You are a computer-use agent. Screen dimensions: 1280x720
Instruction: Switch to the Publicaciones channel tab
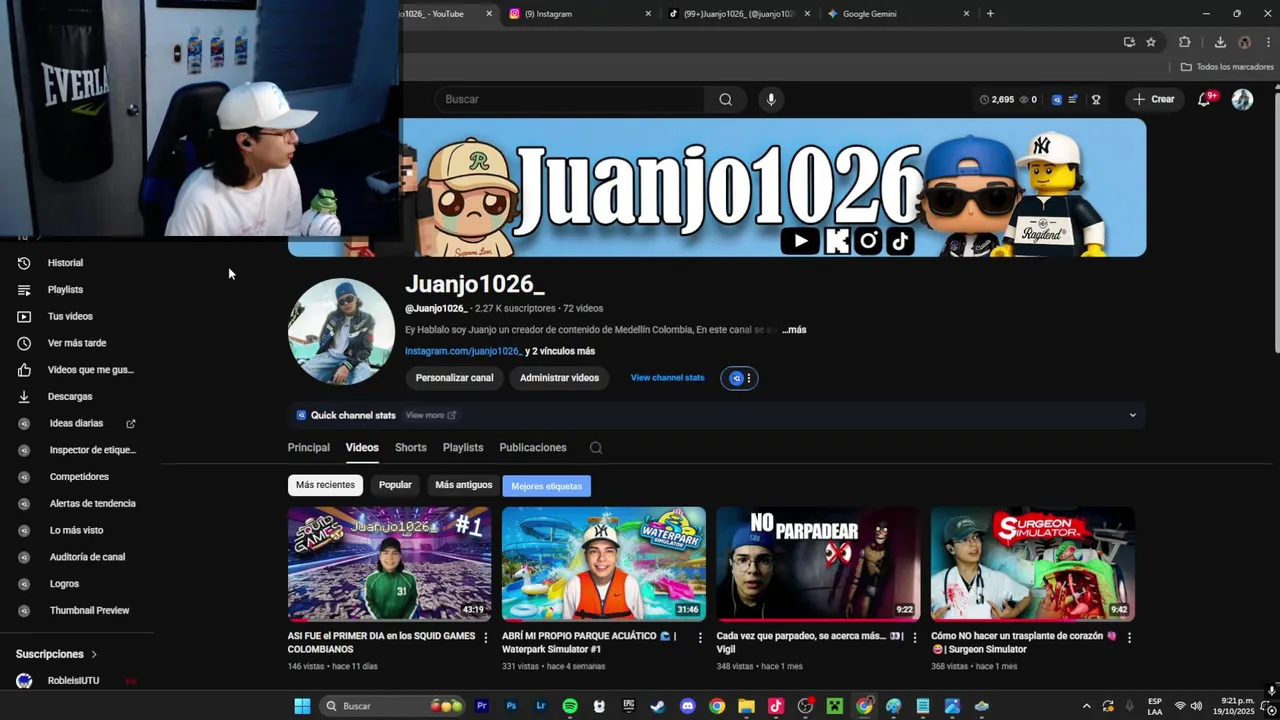[x=533, y=448]
